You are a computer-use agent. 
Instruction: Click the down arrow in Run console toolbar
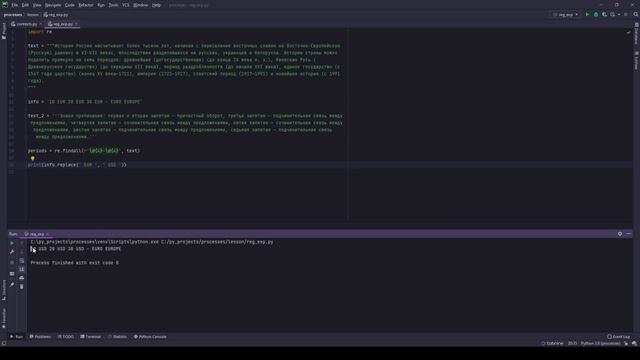(22, 252)
